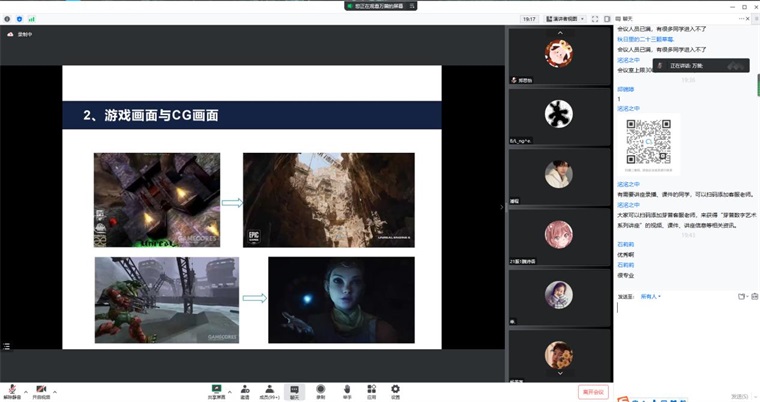Image resolution: width=760 pixels, height=402 pixels.
Task: Close the 聊天 chat panel
Action: [749, 18]
